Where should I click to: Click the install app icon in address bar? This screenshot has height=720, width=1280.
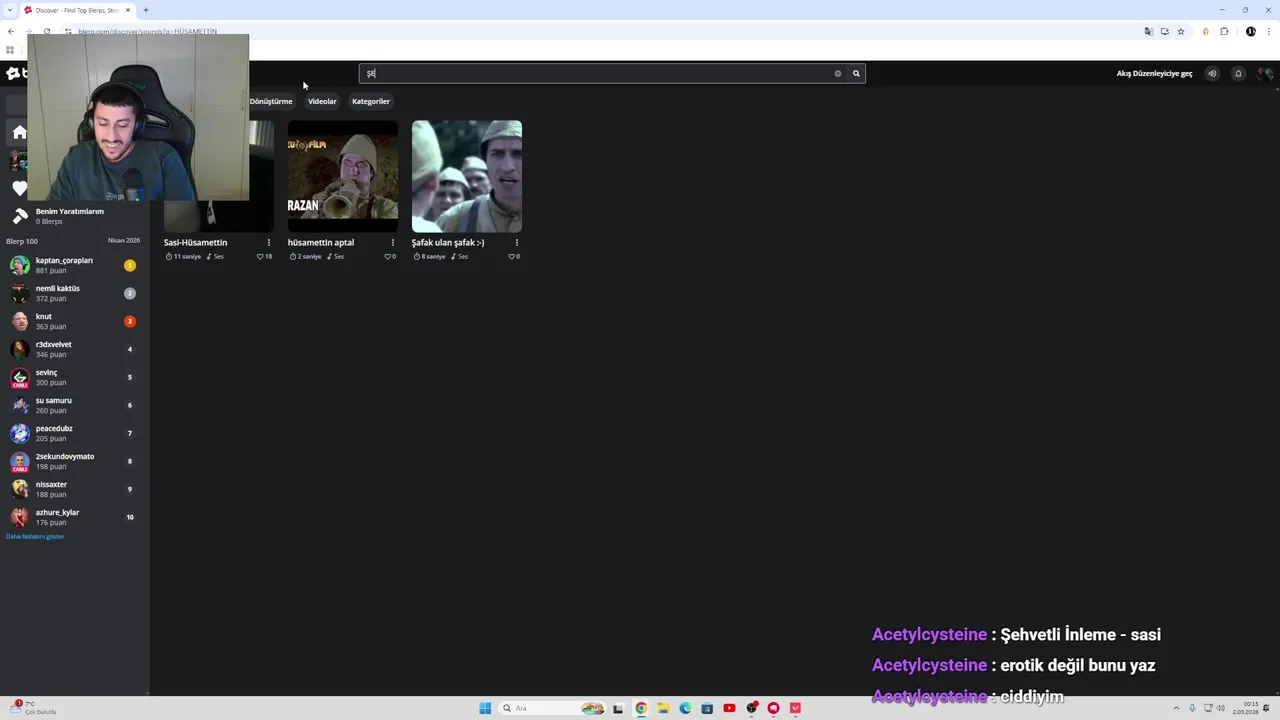click(x=1164, y=31)
